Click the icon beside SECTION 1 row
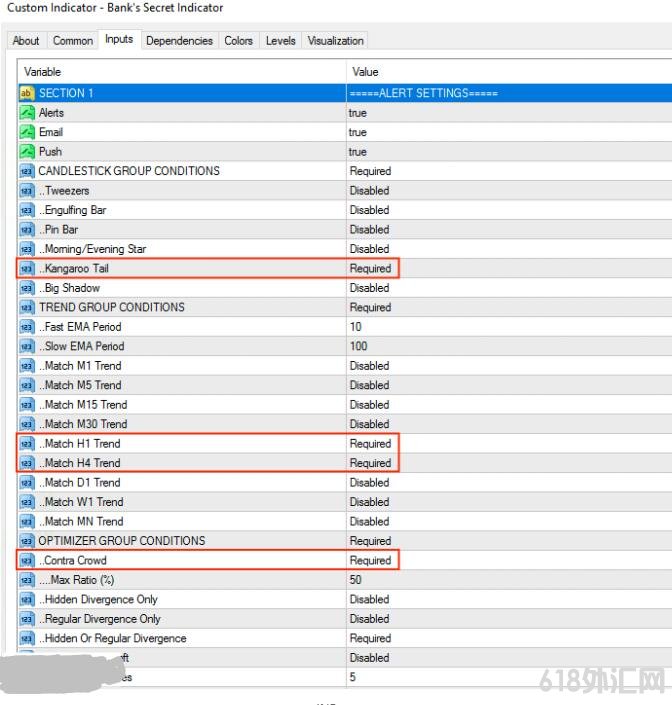The height and width of the screenshot is (705, 672). point(27,93)
